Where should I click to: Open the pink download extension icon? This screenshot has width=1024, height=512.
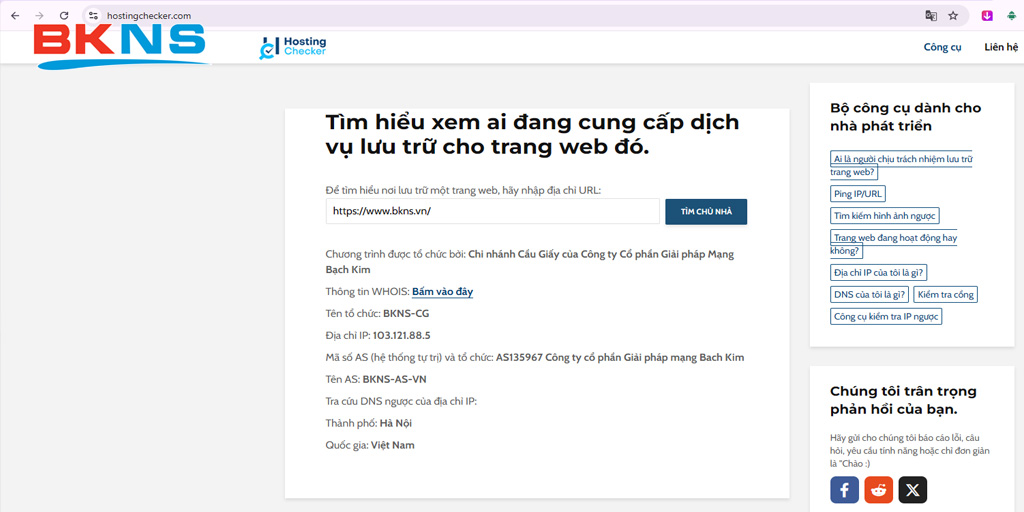(x=987, y=16)
